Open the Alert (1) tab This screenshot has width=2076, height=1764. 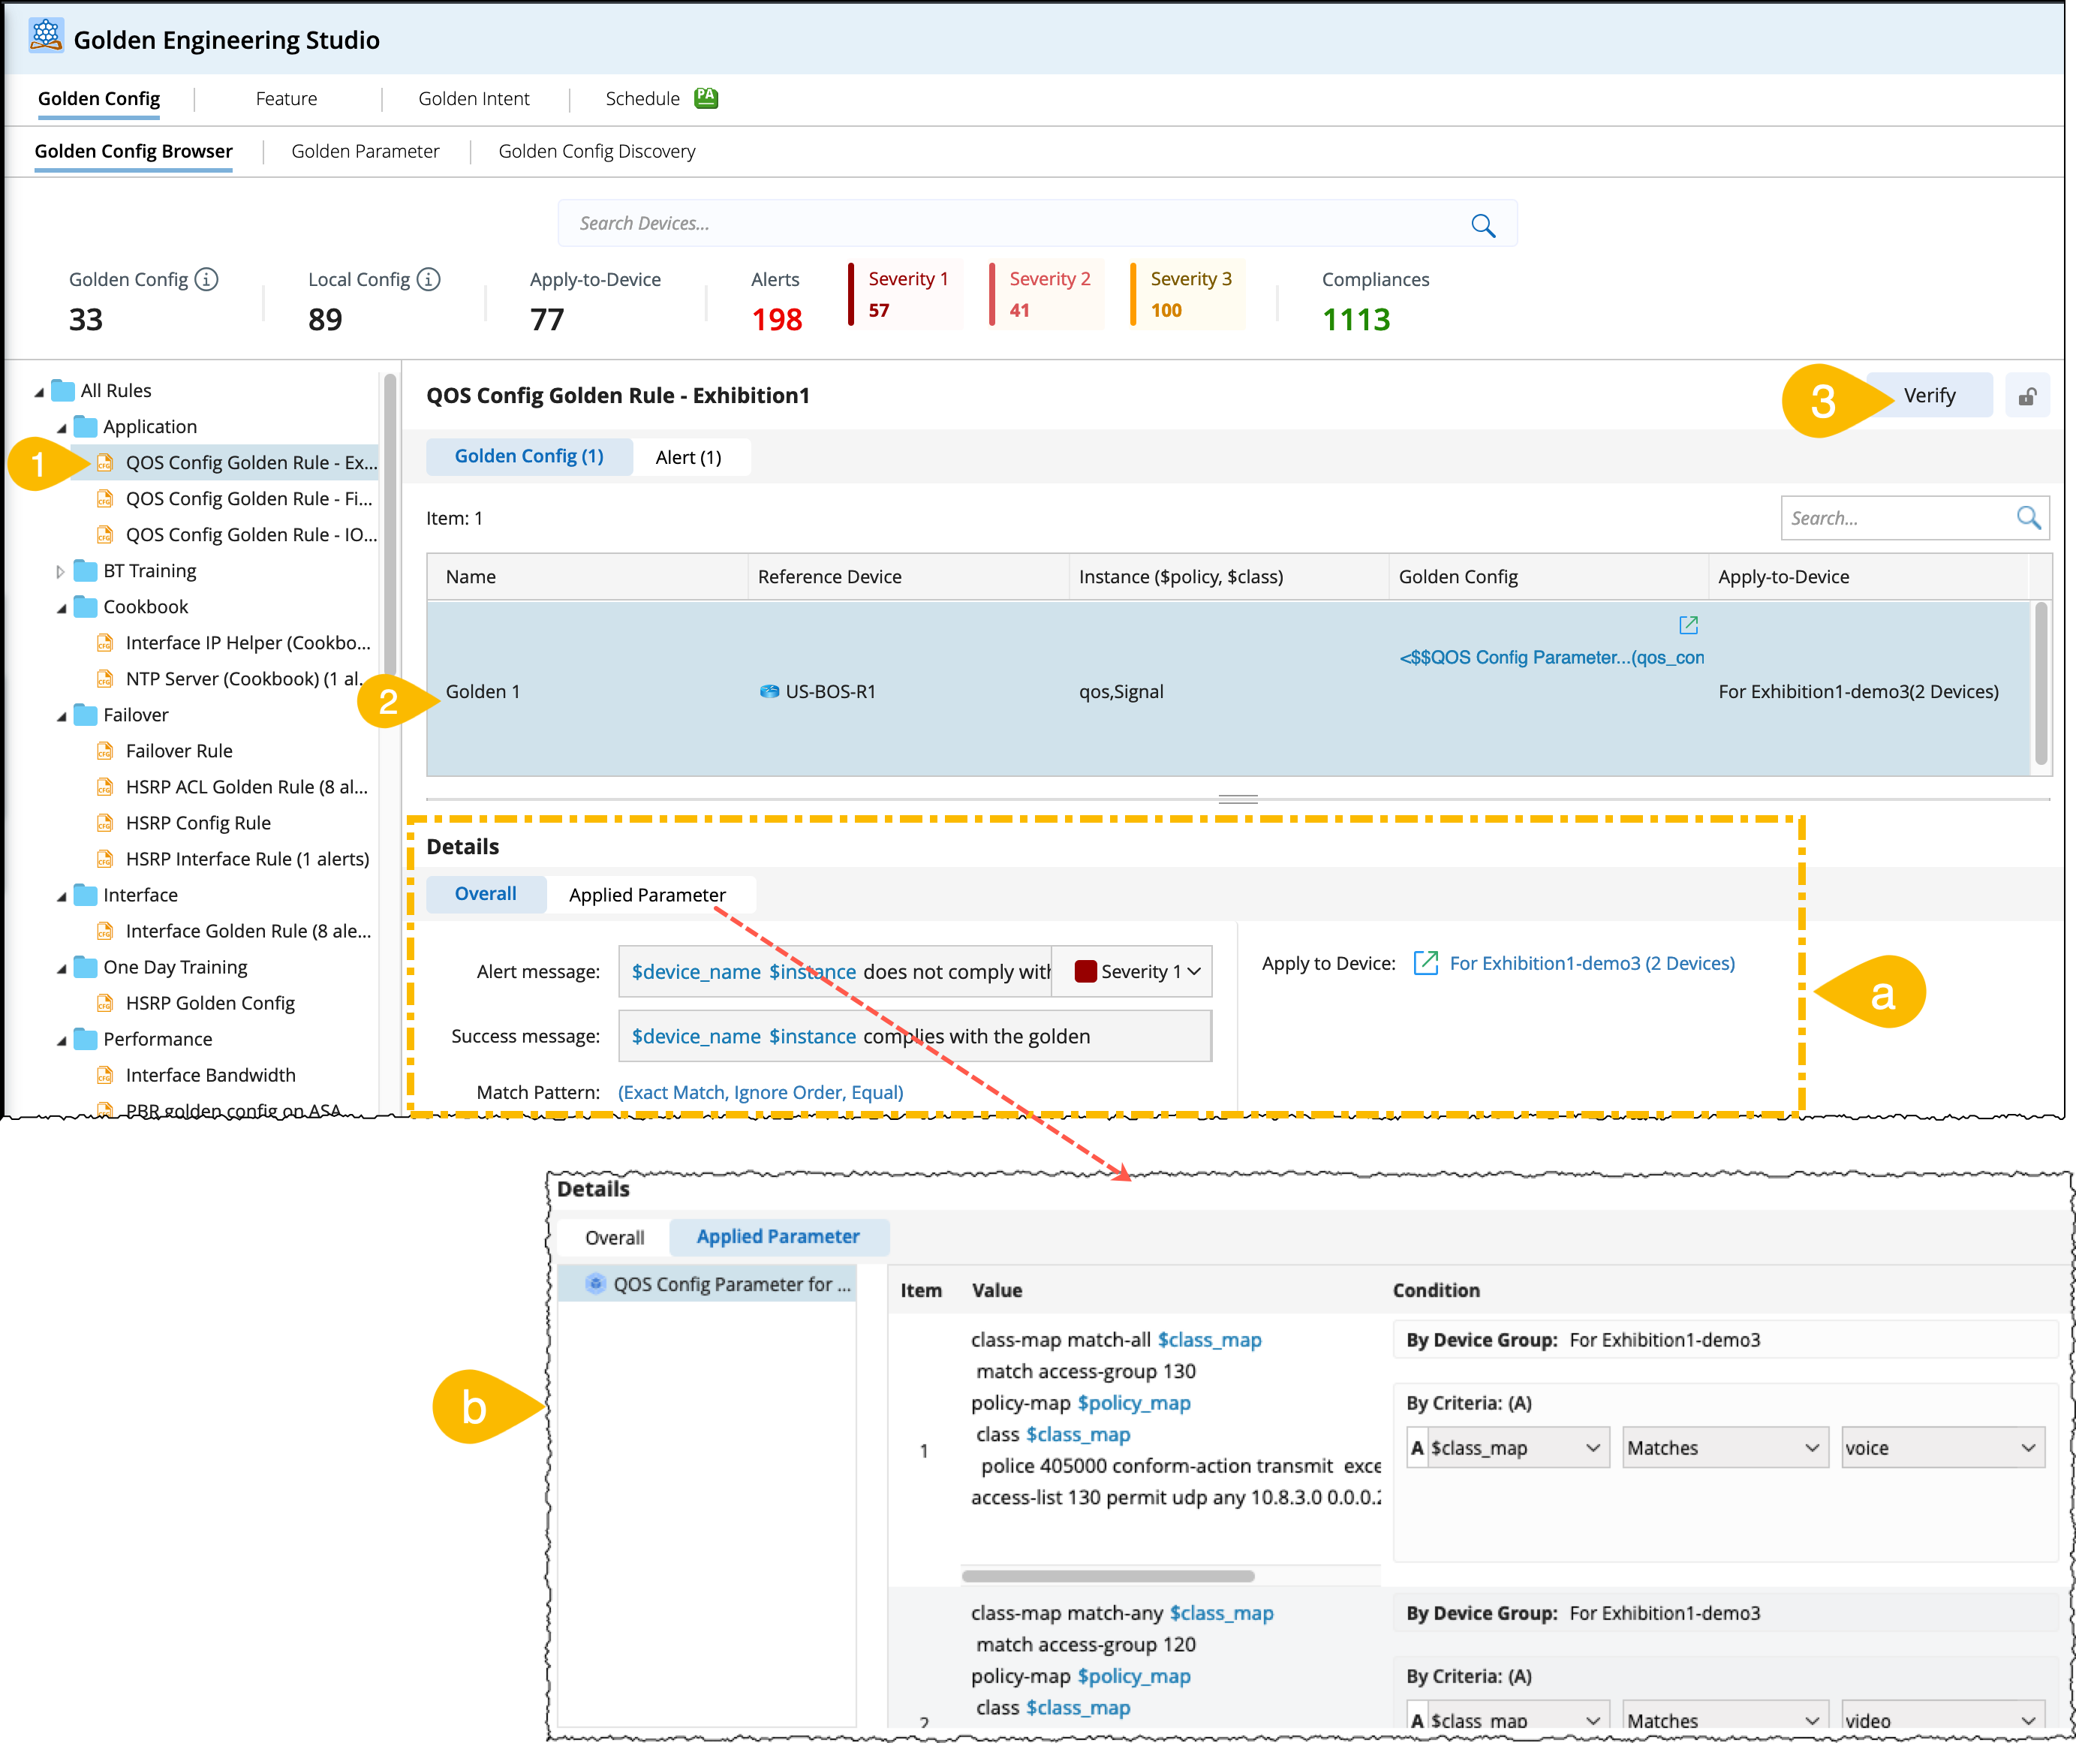[x=688, y=457]
